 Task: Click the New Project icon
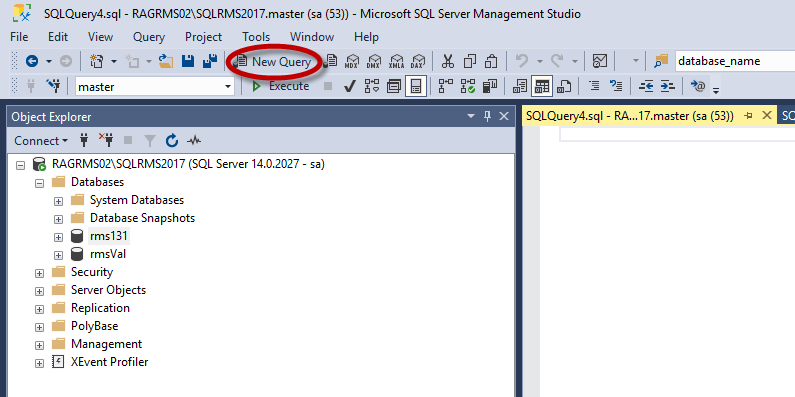point(96,62)
